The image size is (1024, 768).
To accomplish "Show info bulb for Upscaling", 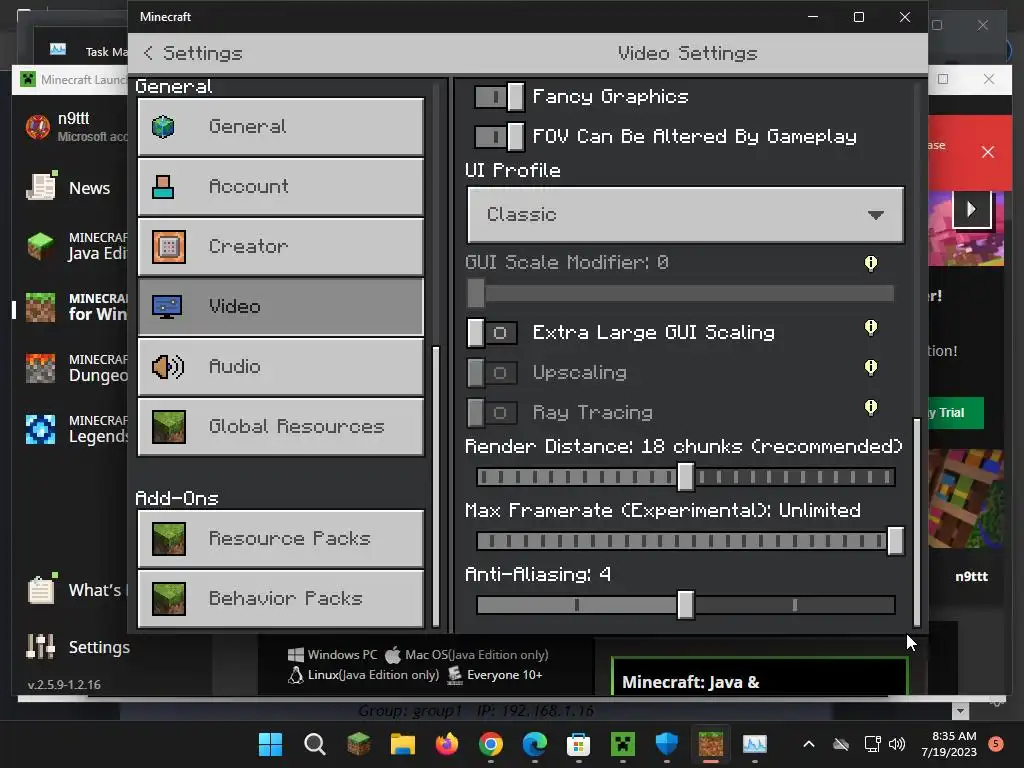I will (871, 368).
